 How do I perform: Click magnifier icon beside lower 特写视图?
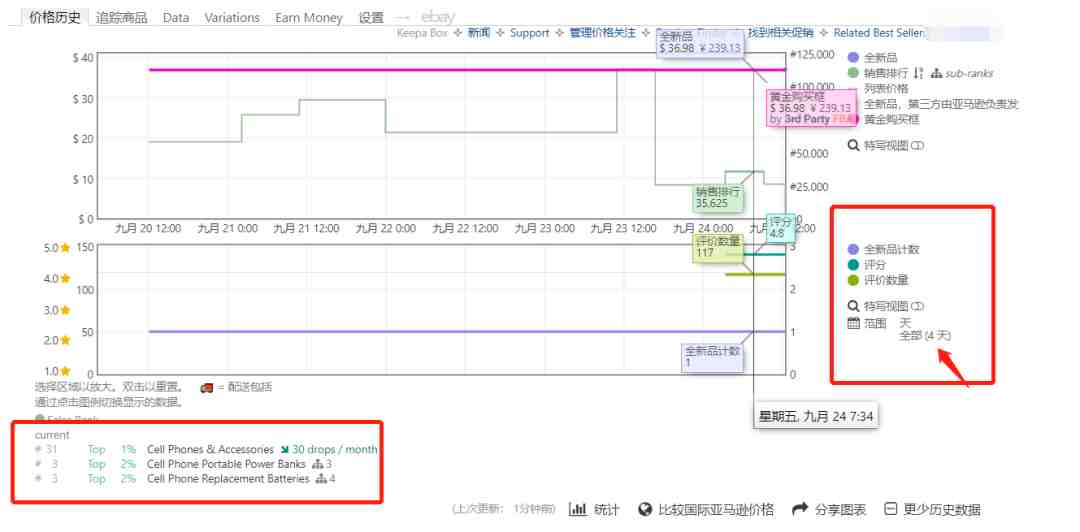[853, 306]
